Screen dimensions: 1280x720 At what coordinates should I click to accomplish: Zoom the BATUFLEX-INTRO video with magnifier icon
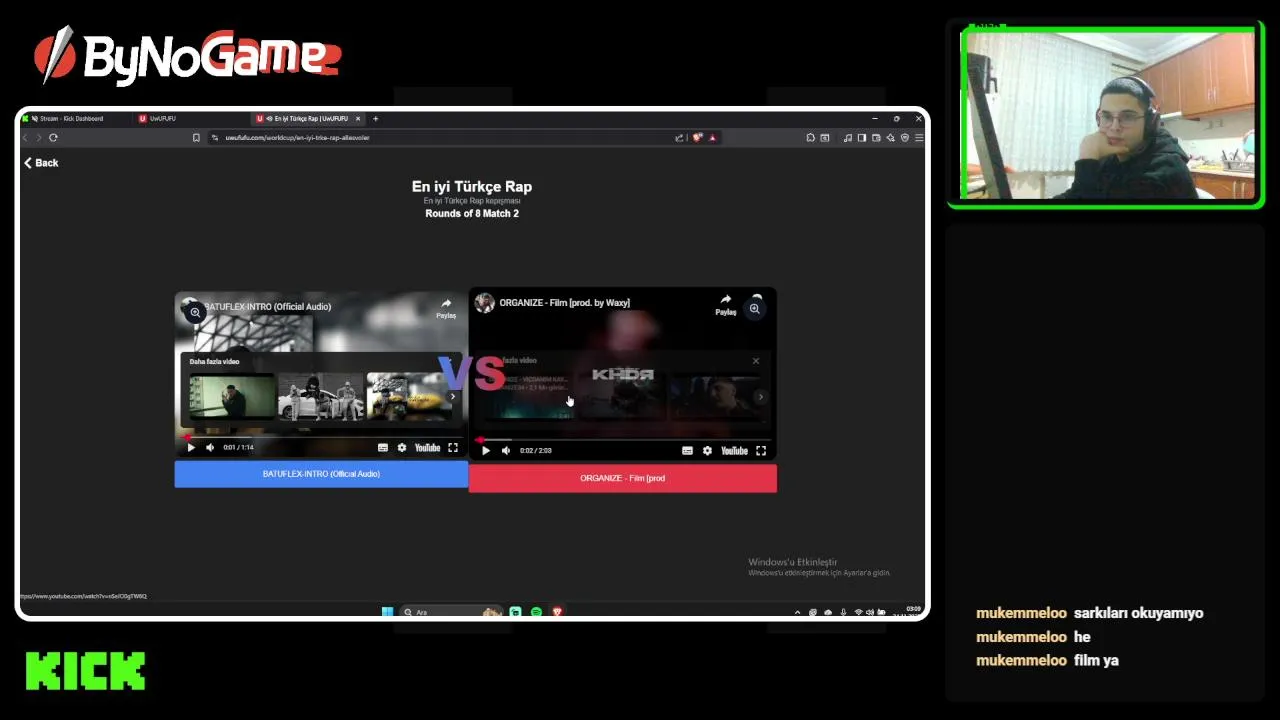pos(195,313)
